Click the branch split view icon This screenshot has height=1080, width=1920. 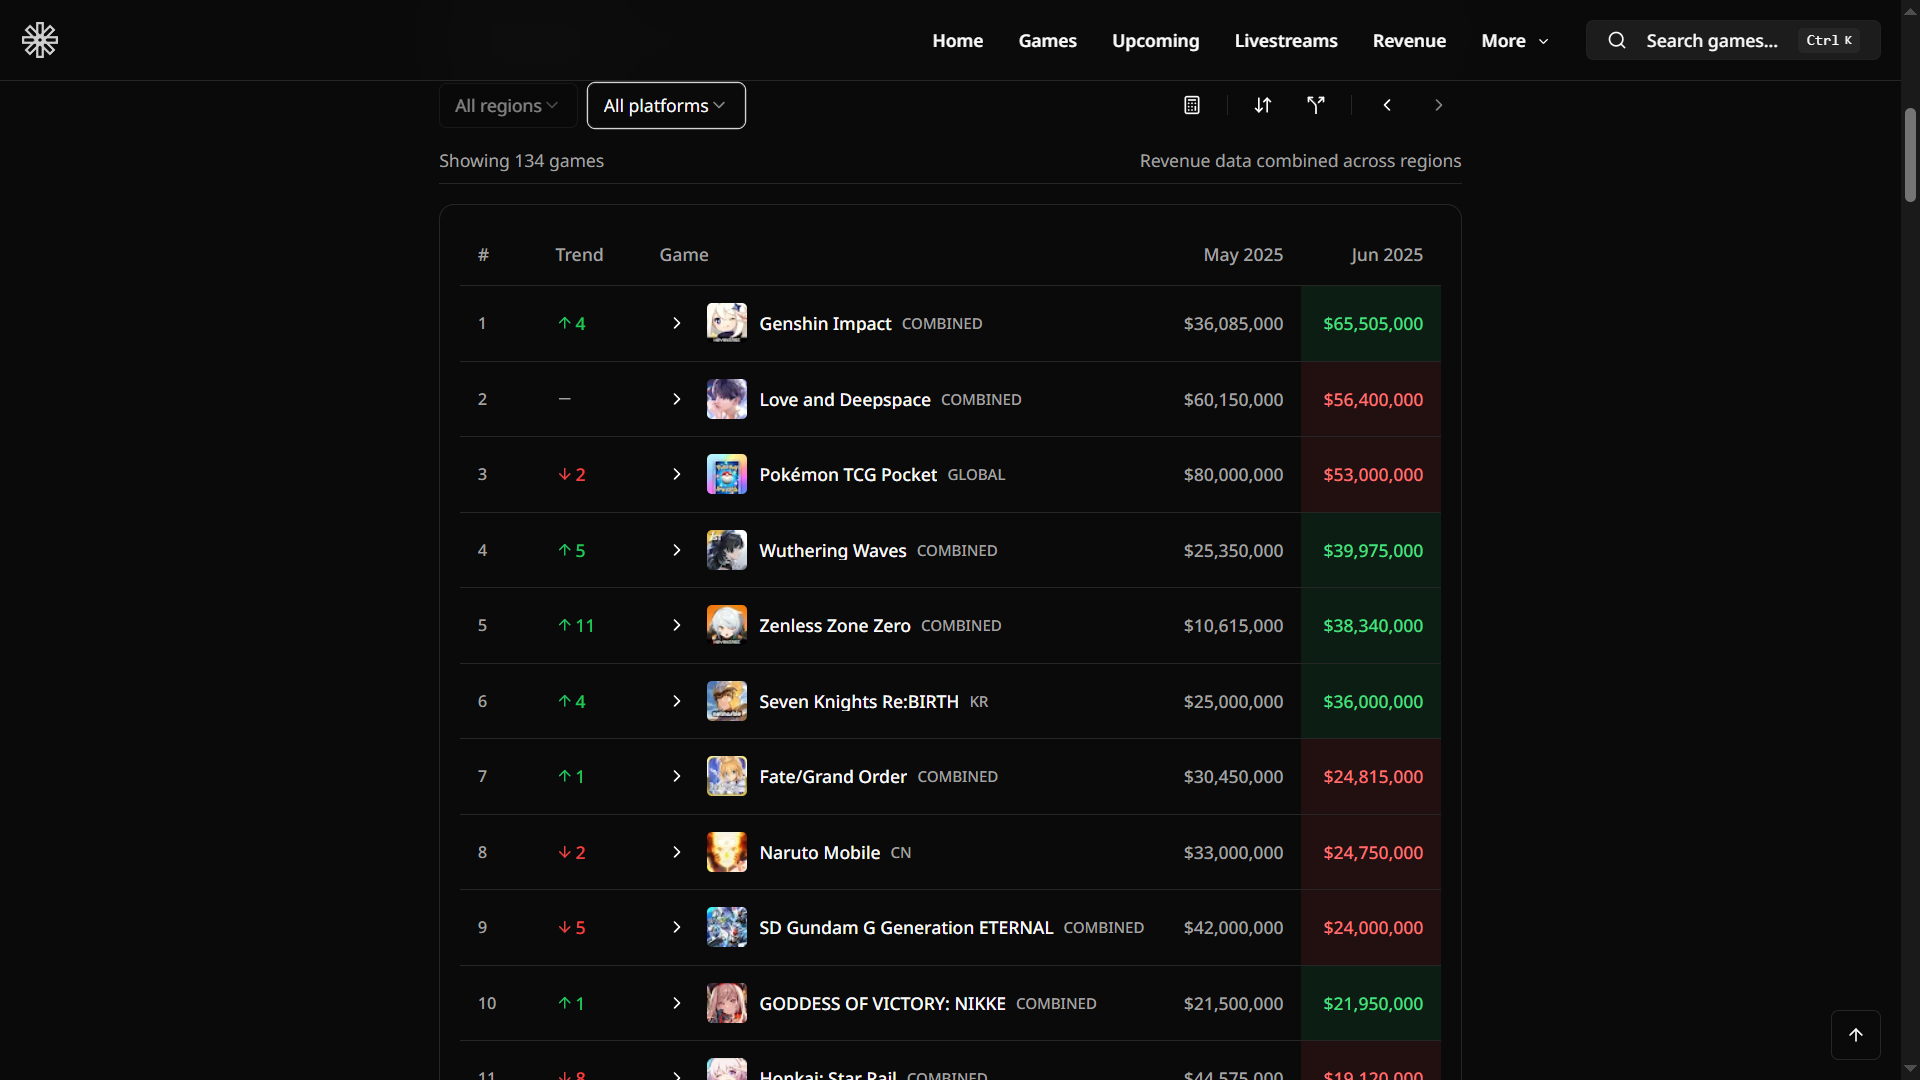click(x=1316, y=105)
